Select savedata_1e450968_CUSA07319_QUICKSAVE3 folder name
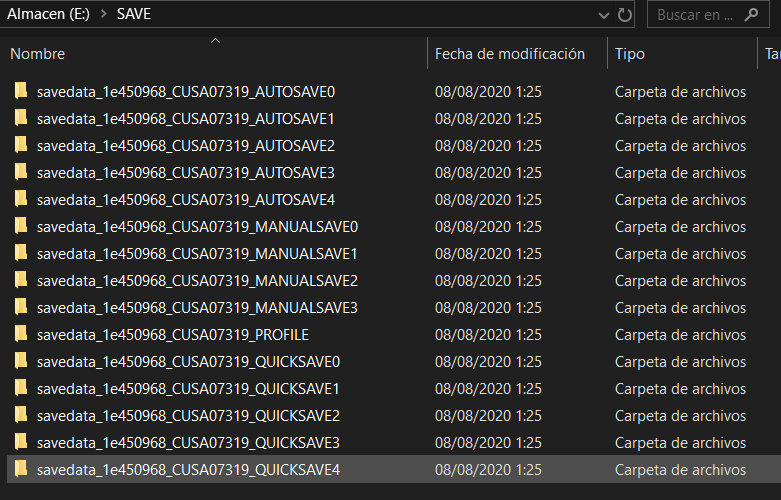Screen dimensions: 781x500 188,442
